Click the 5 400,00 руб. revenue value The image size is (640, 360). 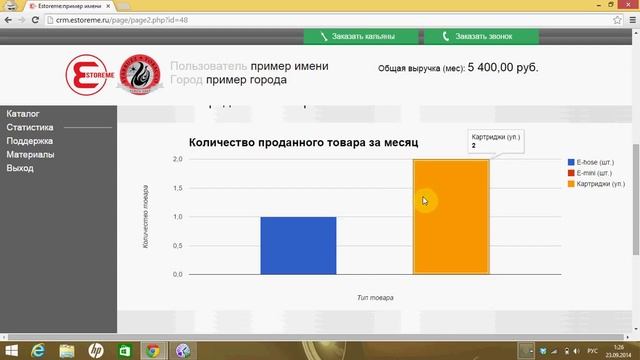(503, 67)
